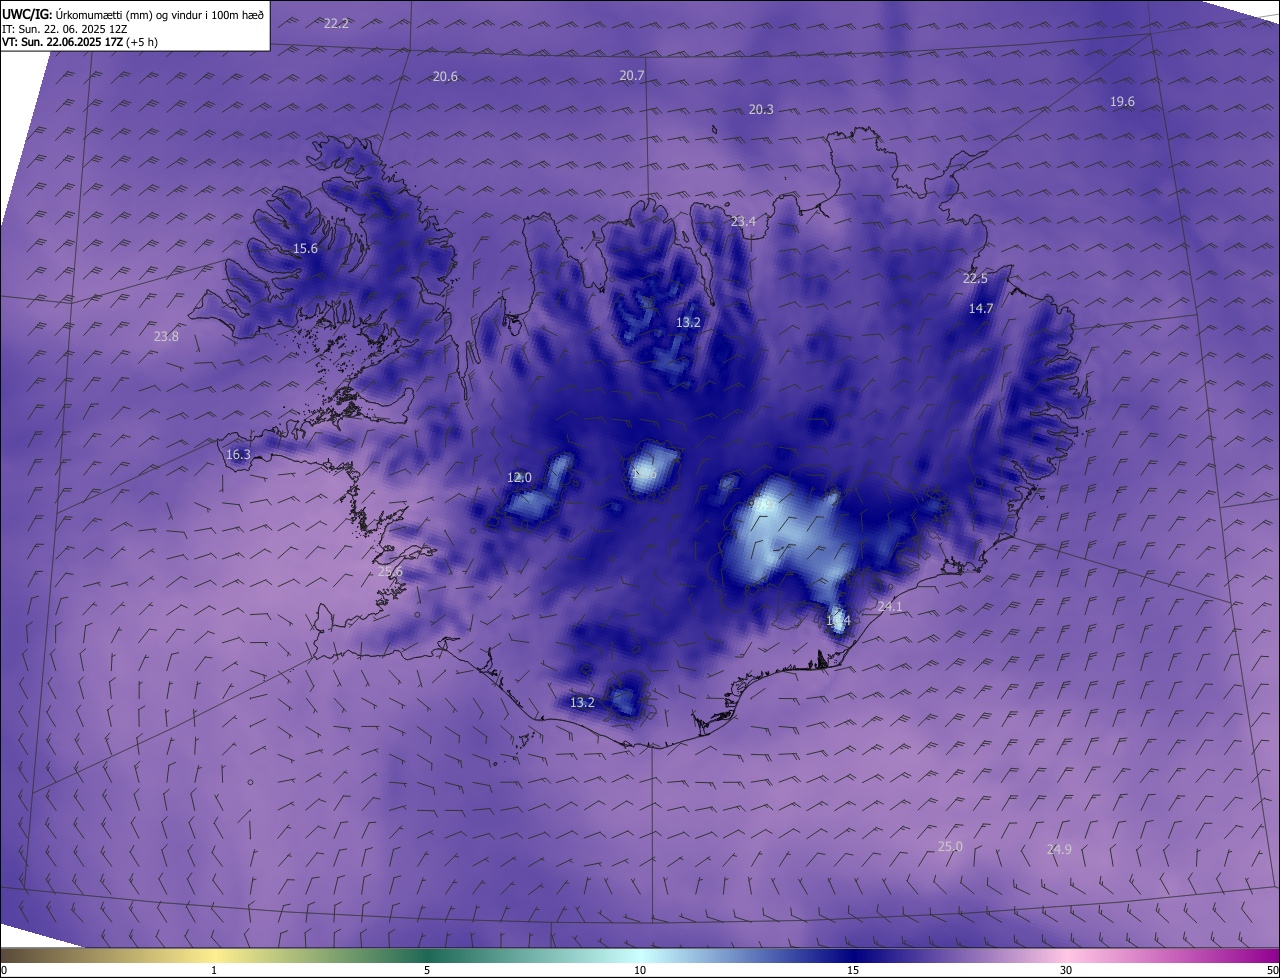This screenshot has width=1280, height=978.
Task: Click the 19.6 value label
Action: (1122, 102)
